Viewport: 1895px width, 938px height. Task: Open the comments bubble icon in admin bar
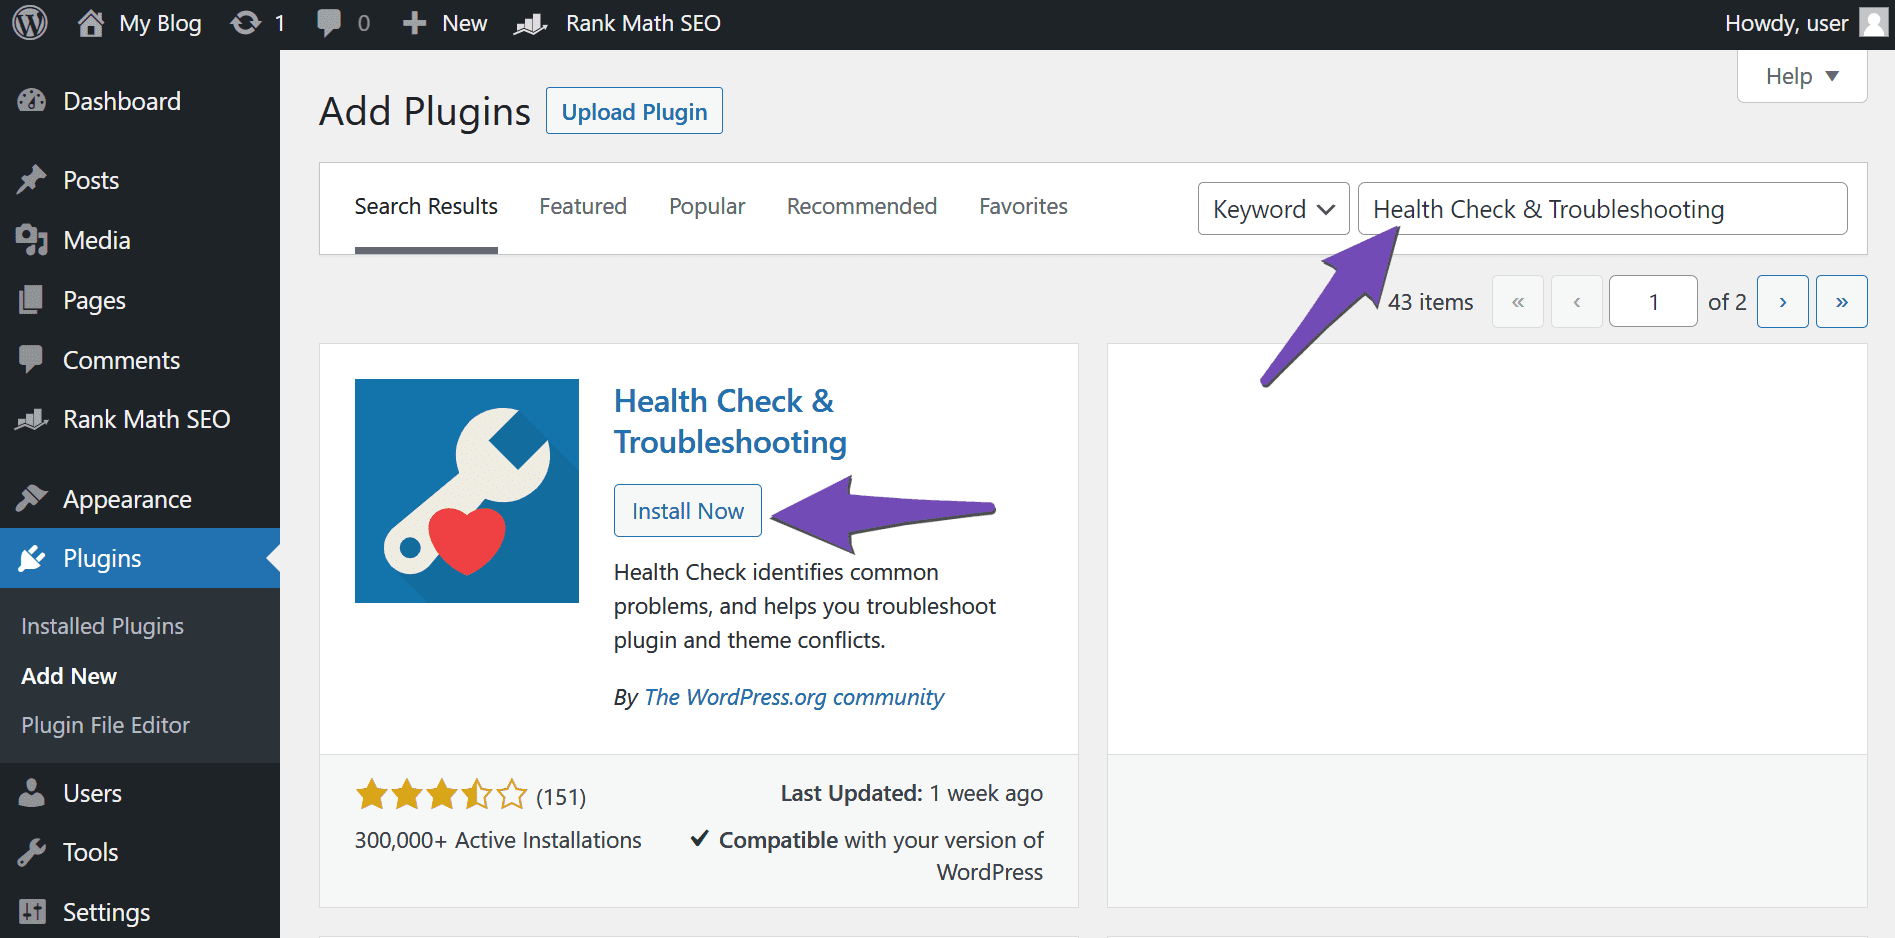click(x=329, y=23)
